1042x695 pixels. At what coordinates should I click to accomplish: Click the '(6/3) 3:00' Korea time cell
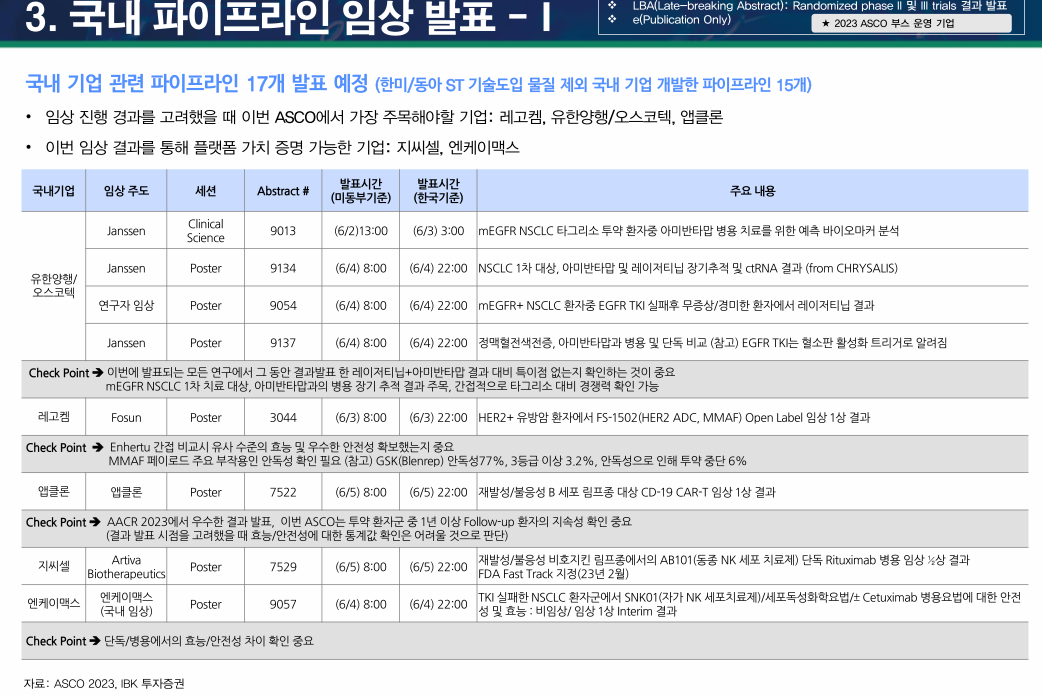[x=438, y=231]
